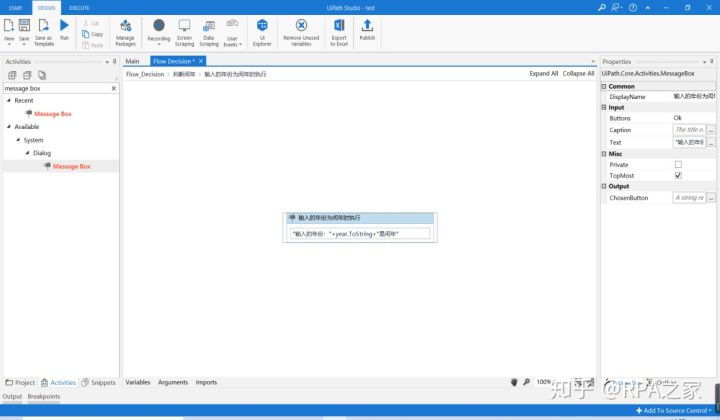Open the Snippets panel tab

point(99,382)
